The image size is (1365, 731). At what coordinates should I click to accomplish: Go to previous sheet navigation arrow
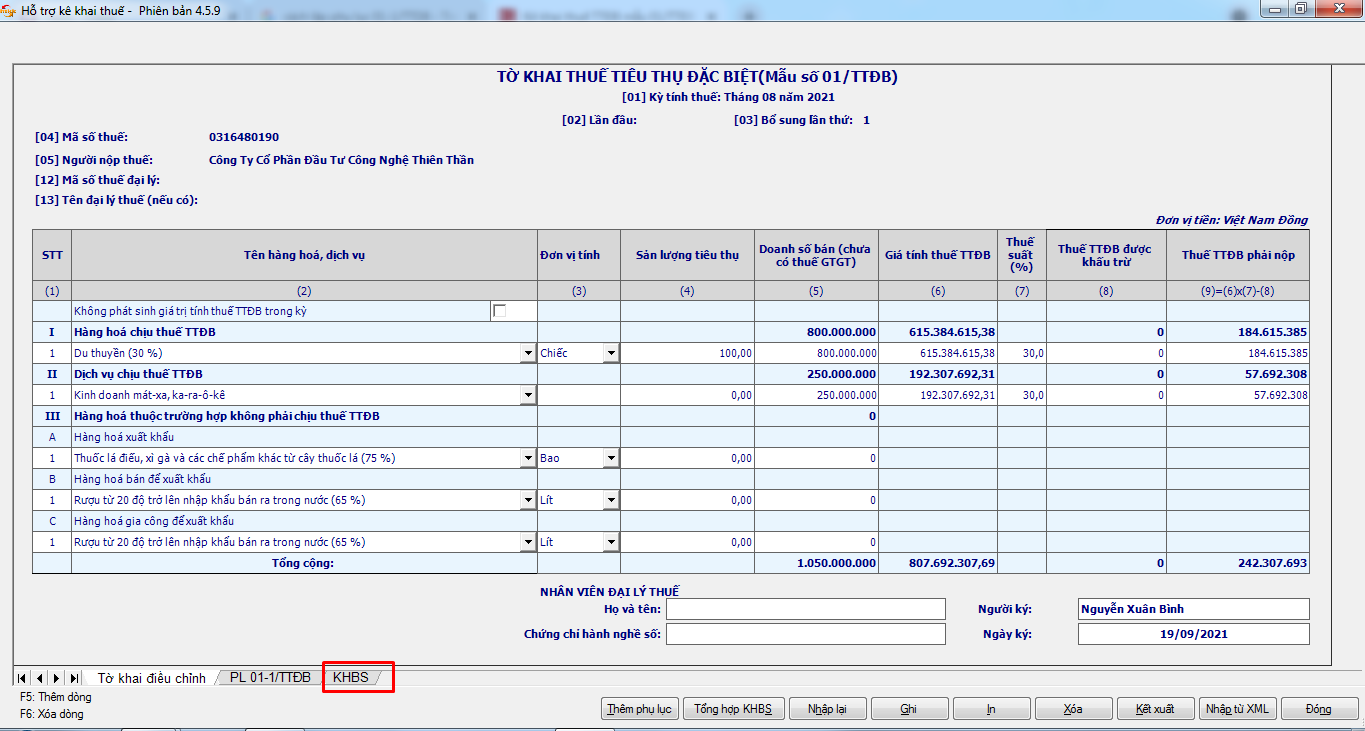pos(39,678)
